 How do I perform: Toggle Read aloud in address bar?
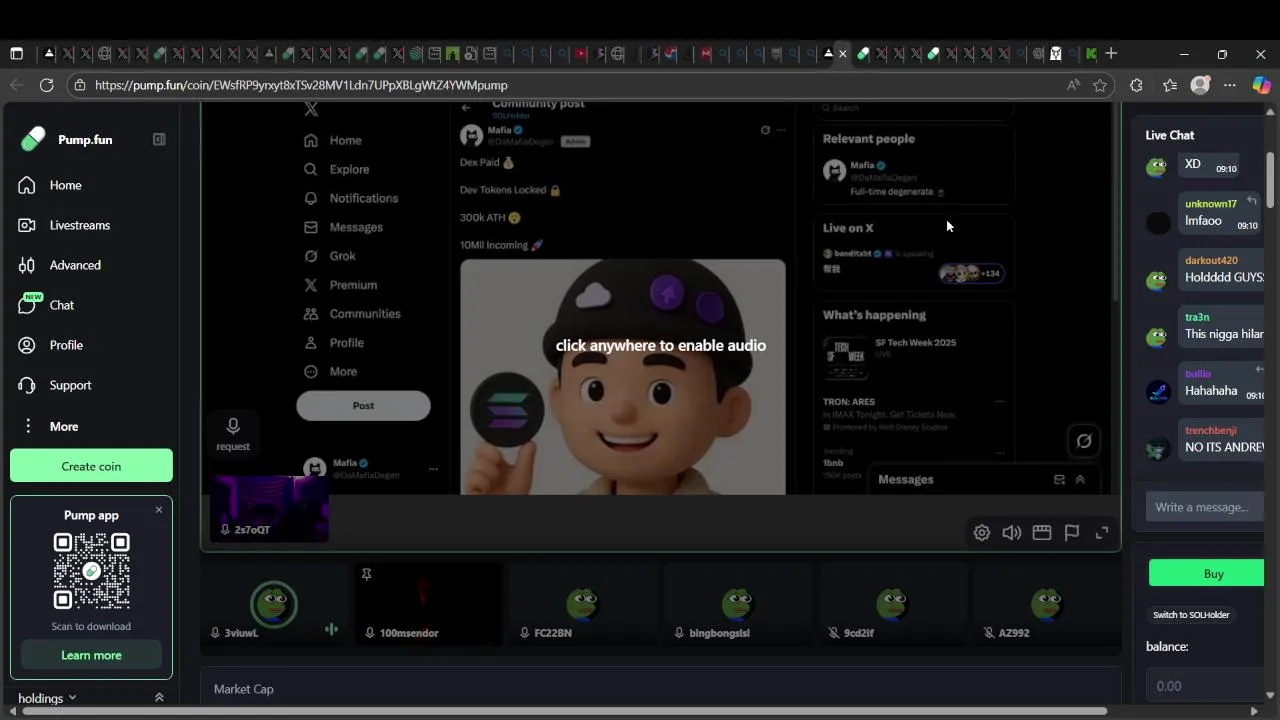[x=1073, y=85]
